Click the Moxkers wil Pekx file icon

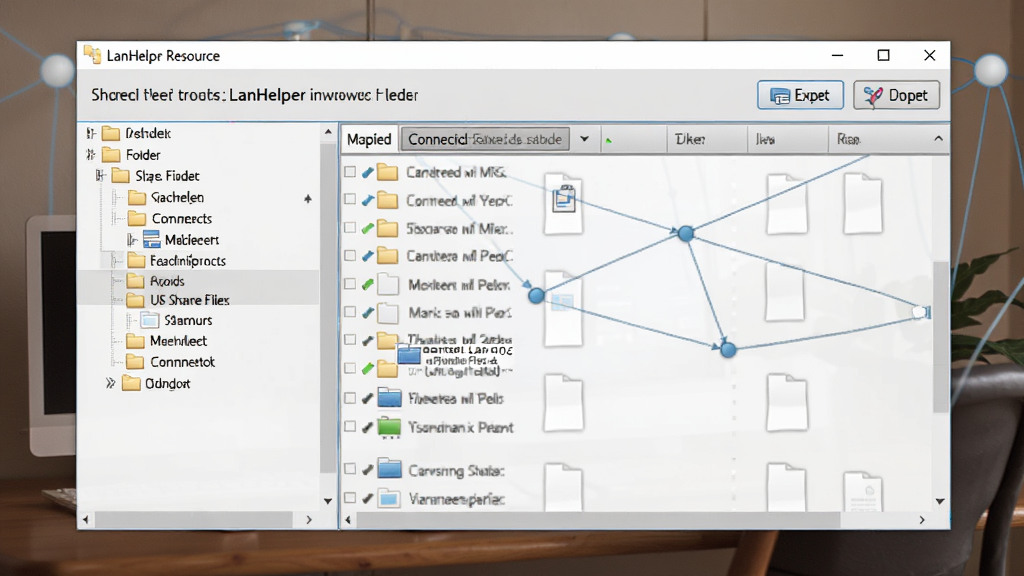388,285
